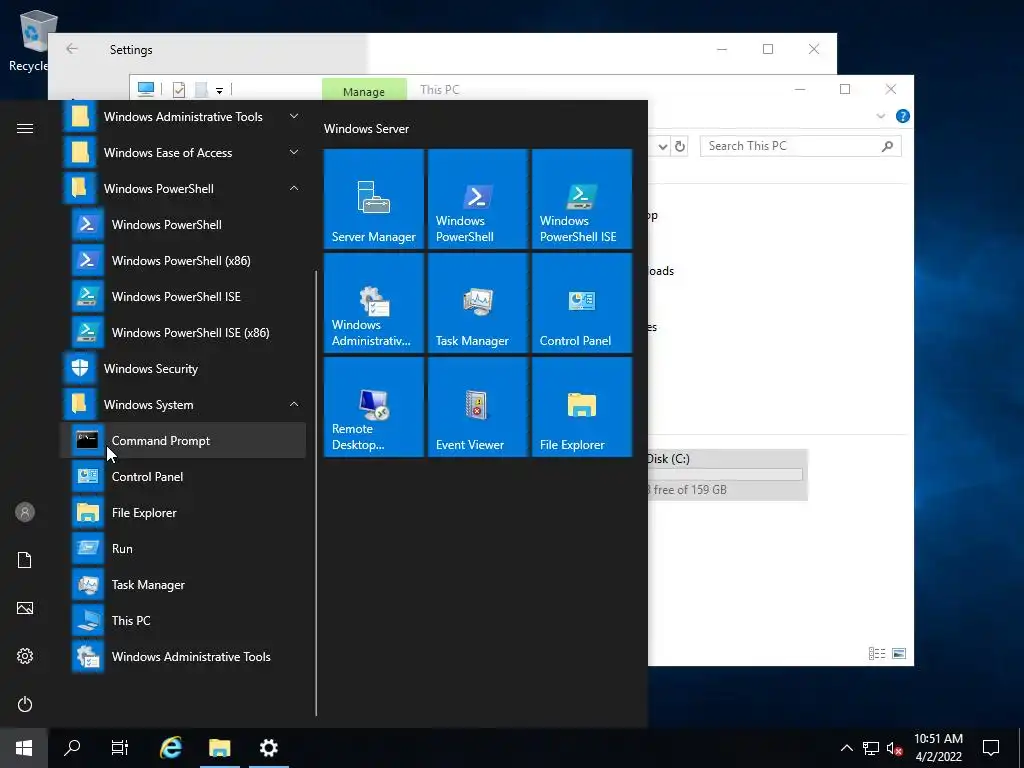The image size is (1024, 768).
Task: Click the Start menu apps list scrollbar
Action: pos(316,493)
